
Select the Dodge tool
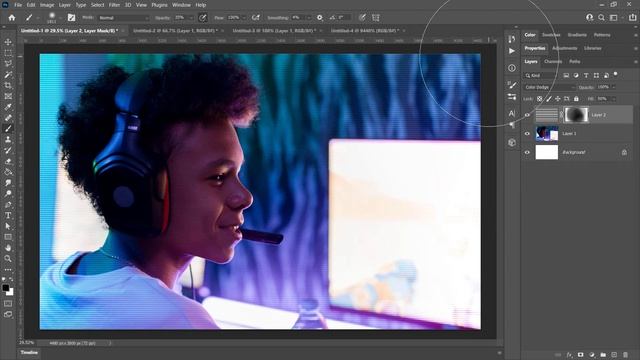click(8, 193)
